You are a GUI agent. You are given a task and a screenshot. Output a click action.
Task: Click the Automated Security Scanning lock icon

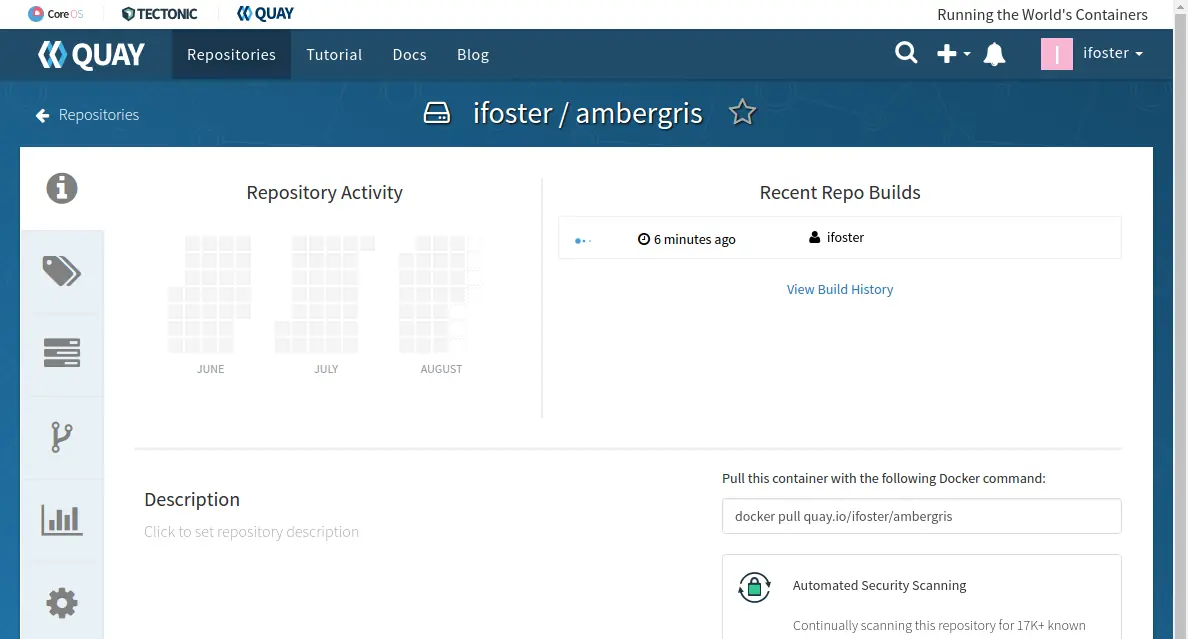(x=755, y=587)
